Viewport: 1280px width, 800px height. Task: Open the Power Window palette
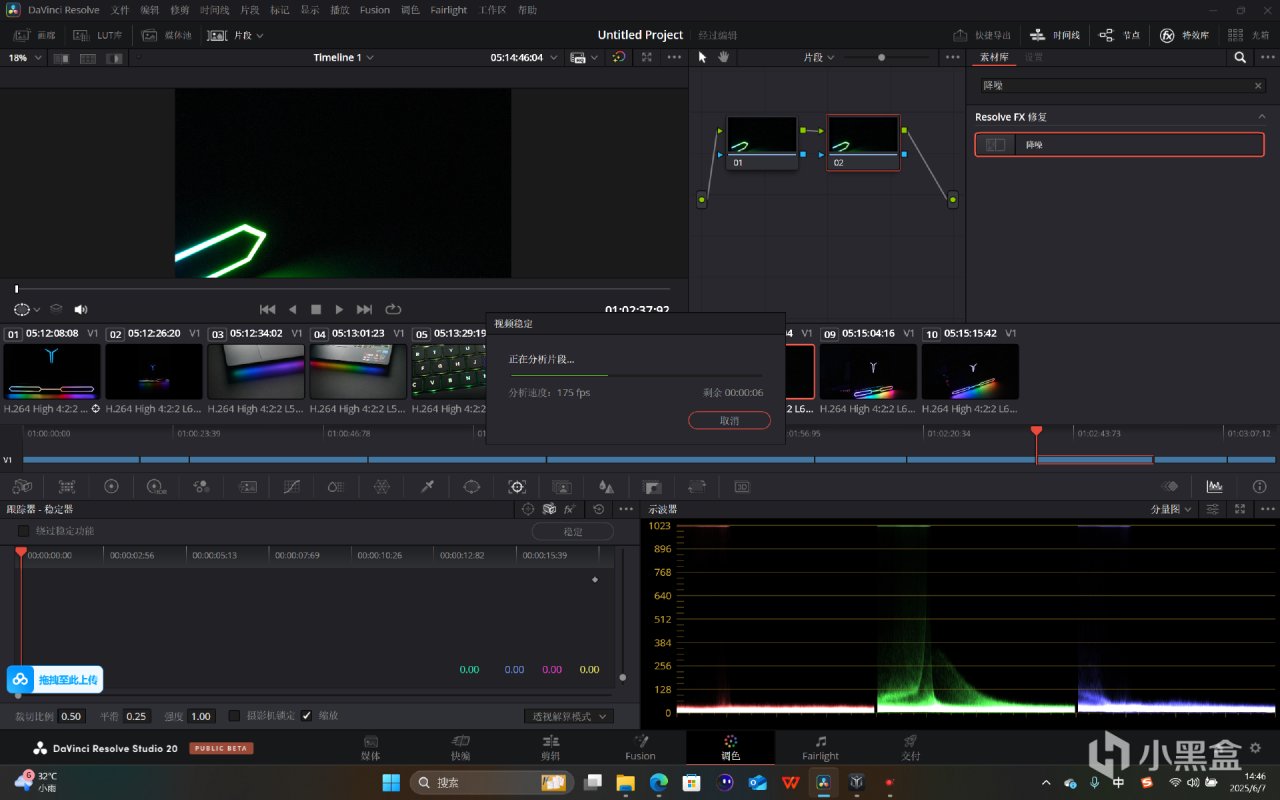click(472, 487)
